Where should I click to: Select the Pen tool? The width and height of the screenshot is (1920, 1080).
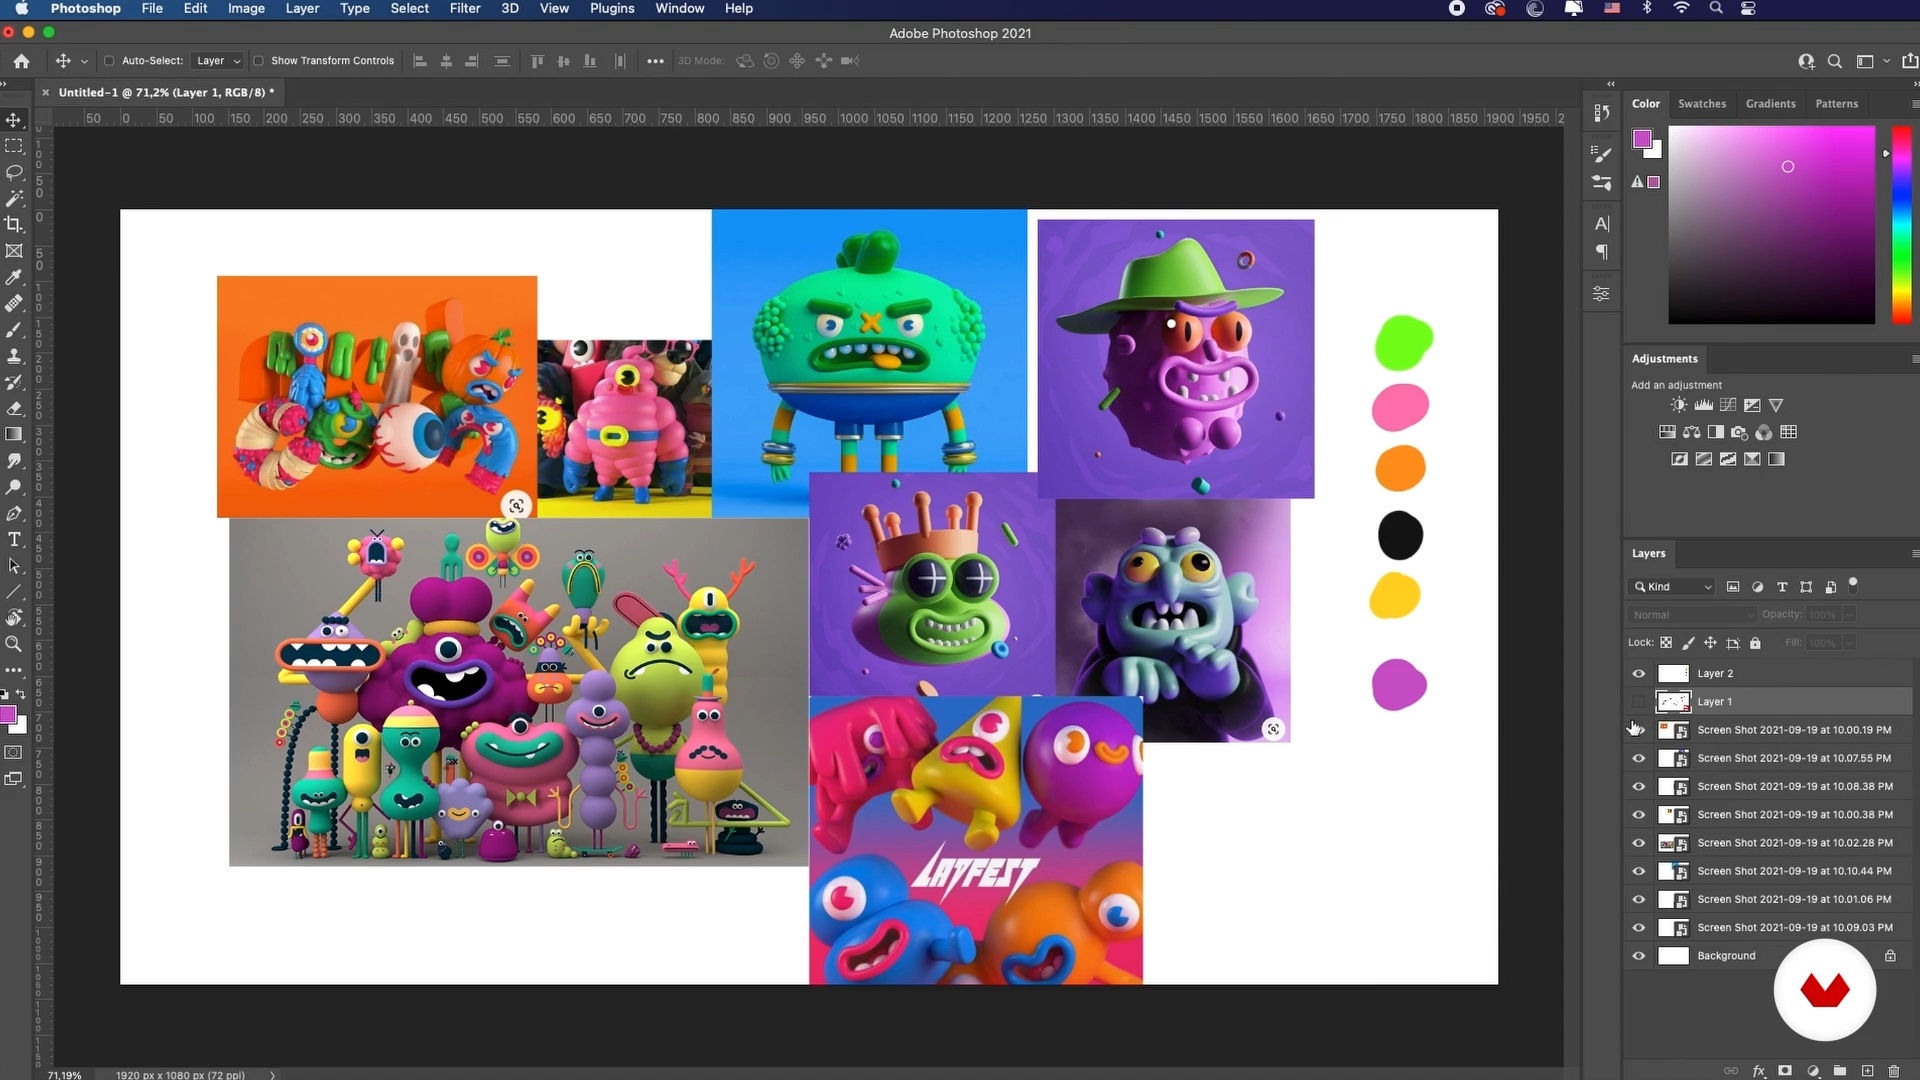click(14, 513)
